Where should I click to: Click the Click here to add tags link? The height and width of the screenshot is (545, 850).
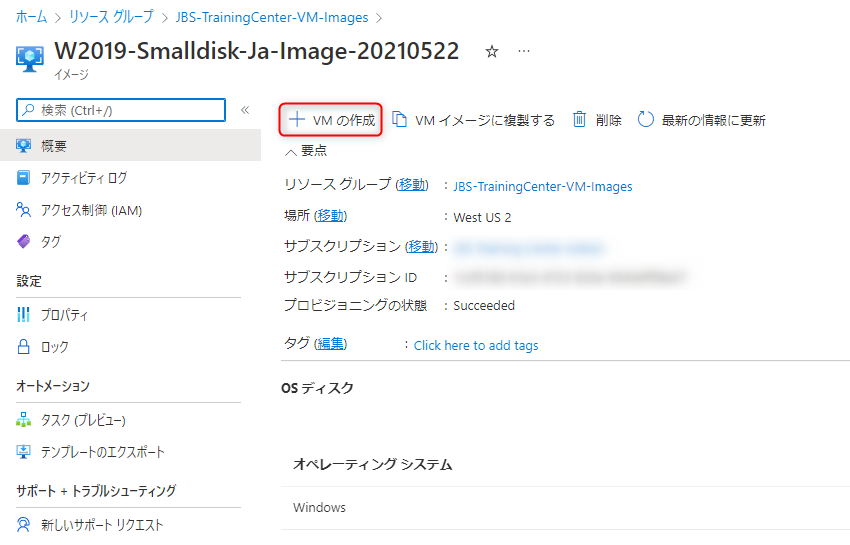pyautogui.click(x=476, y=345)
